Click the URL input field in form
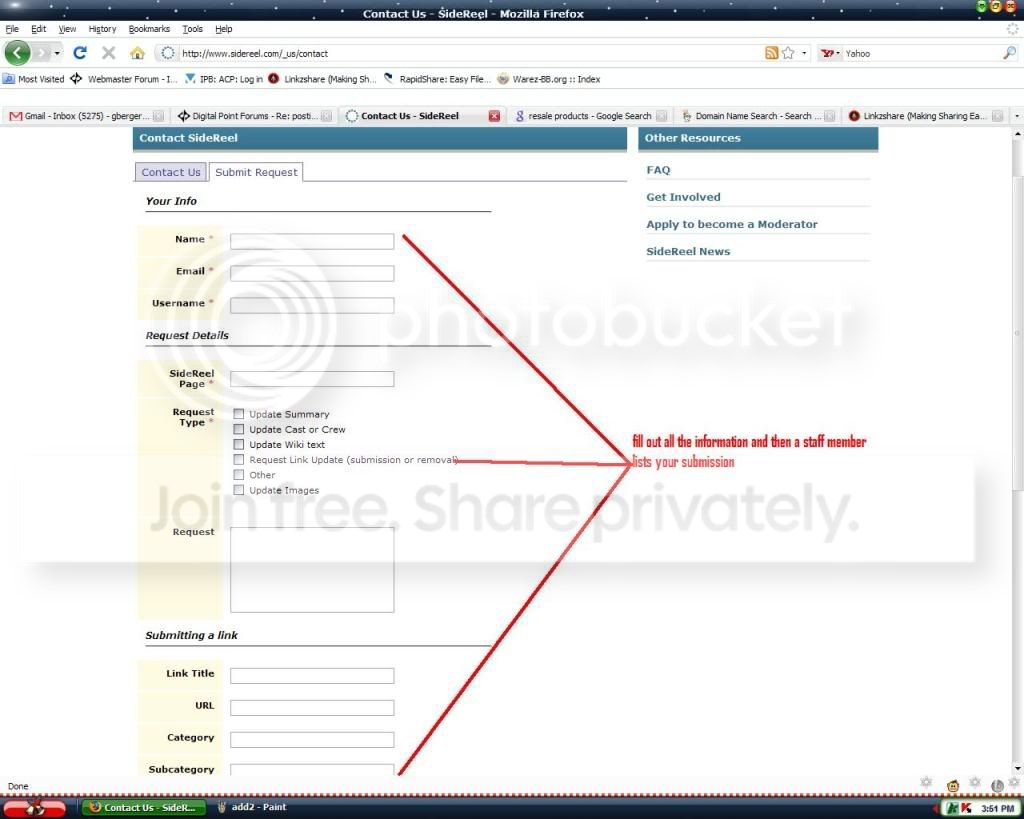Viewport: 1024px width, 819px height. pos(312,707)
